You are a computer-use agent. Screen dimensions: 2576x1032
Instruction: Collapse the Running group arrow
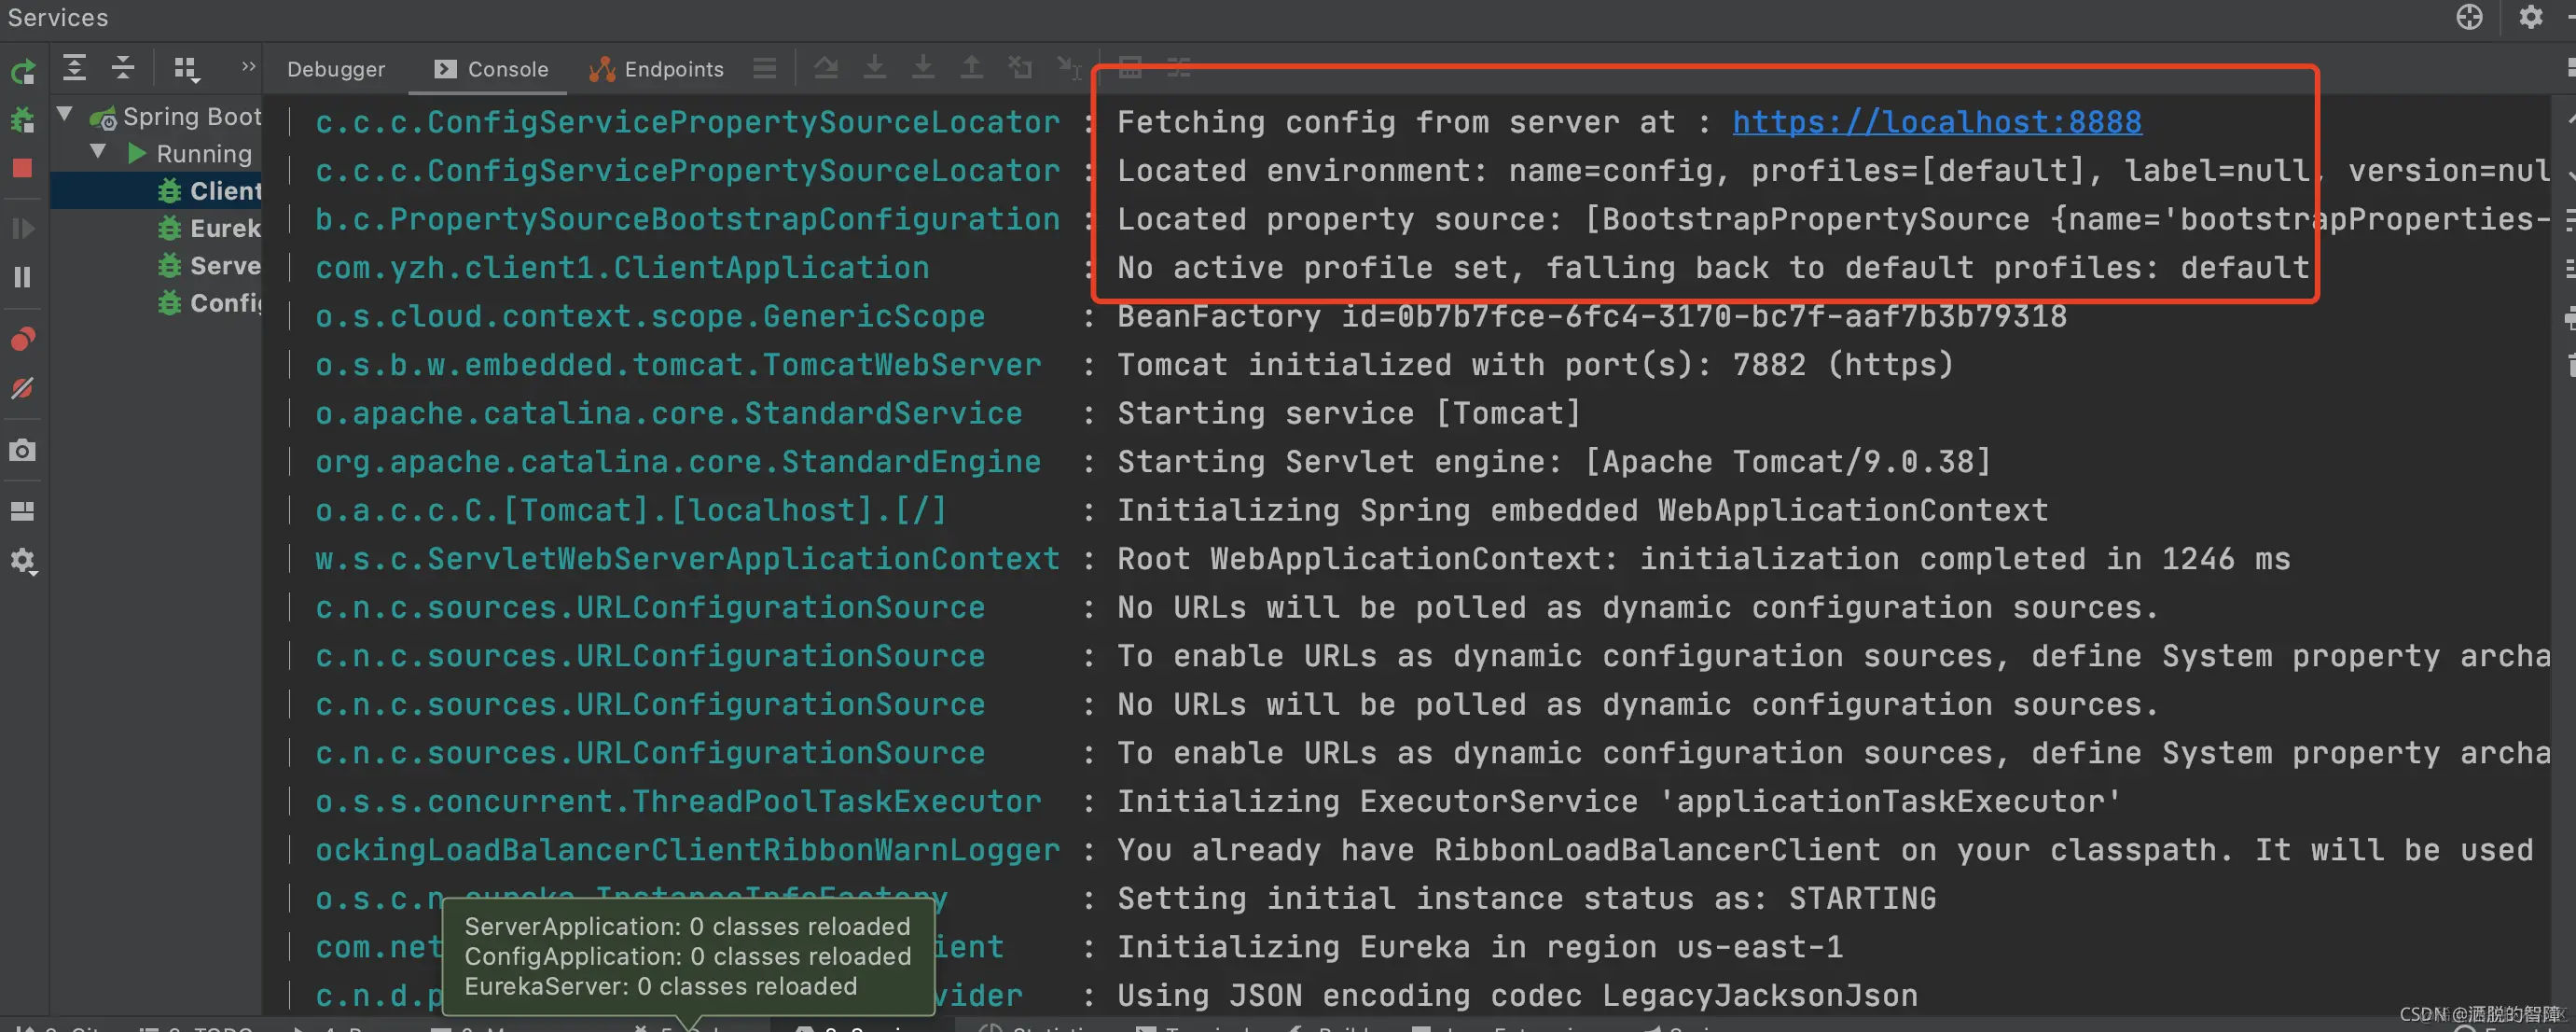98,152
